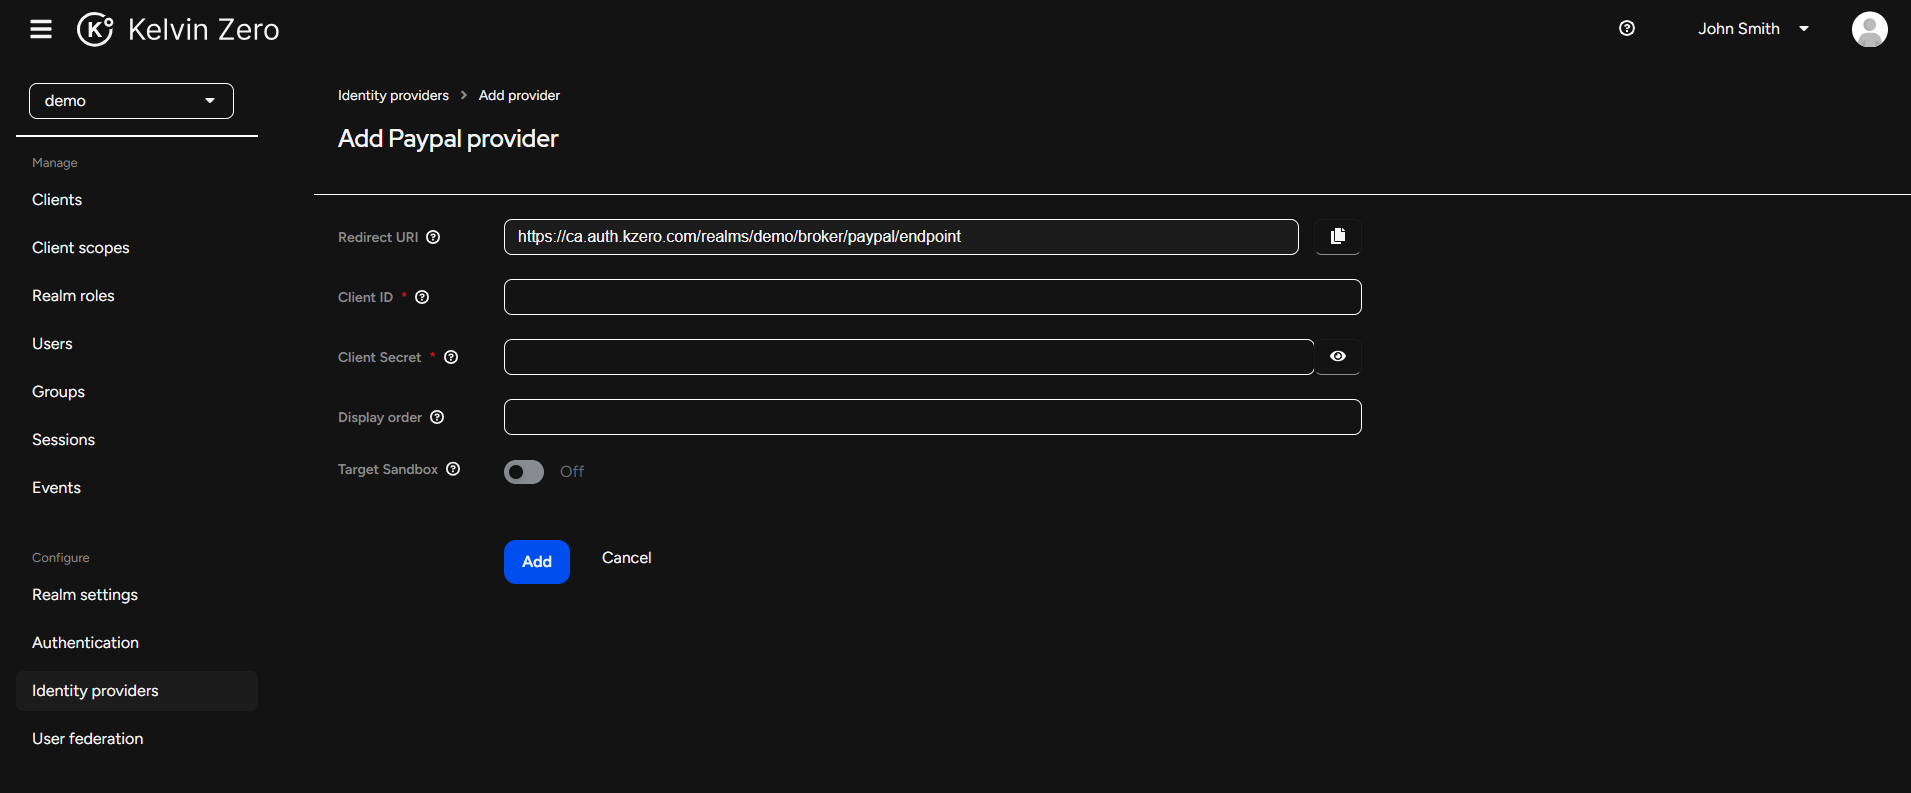
Task: Open Events in sidebar
Action: pyautogui.click(x=56, y=488)
